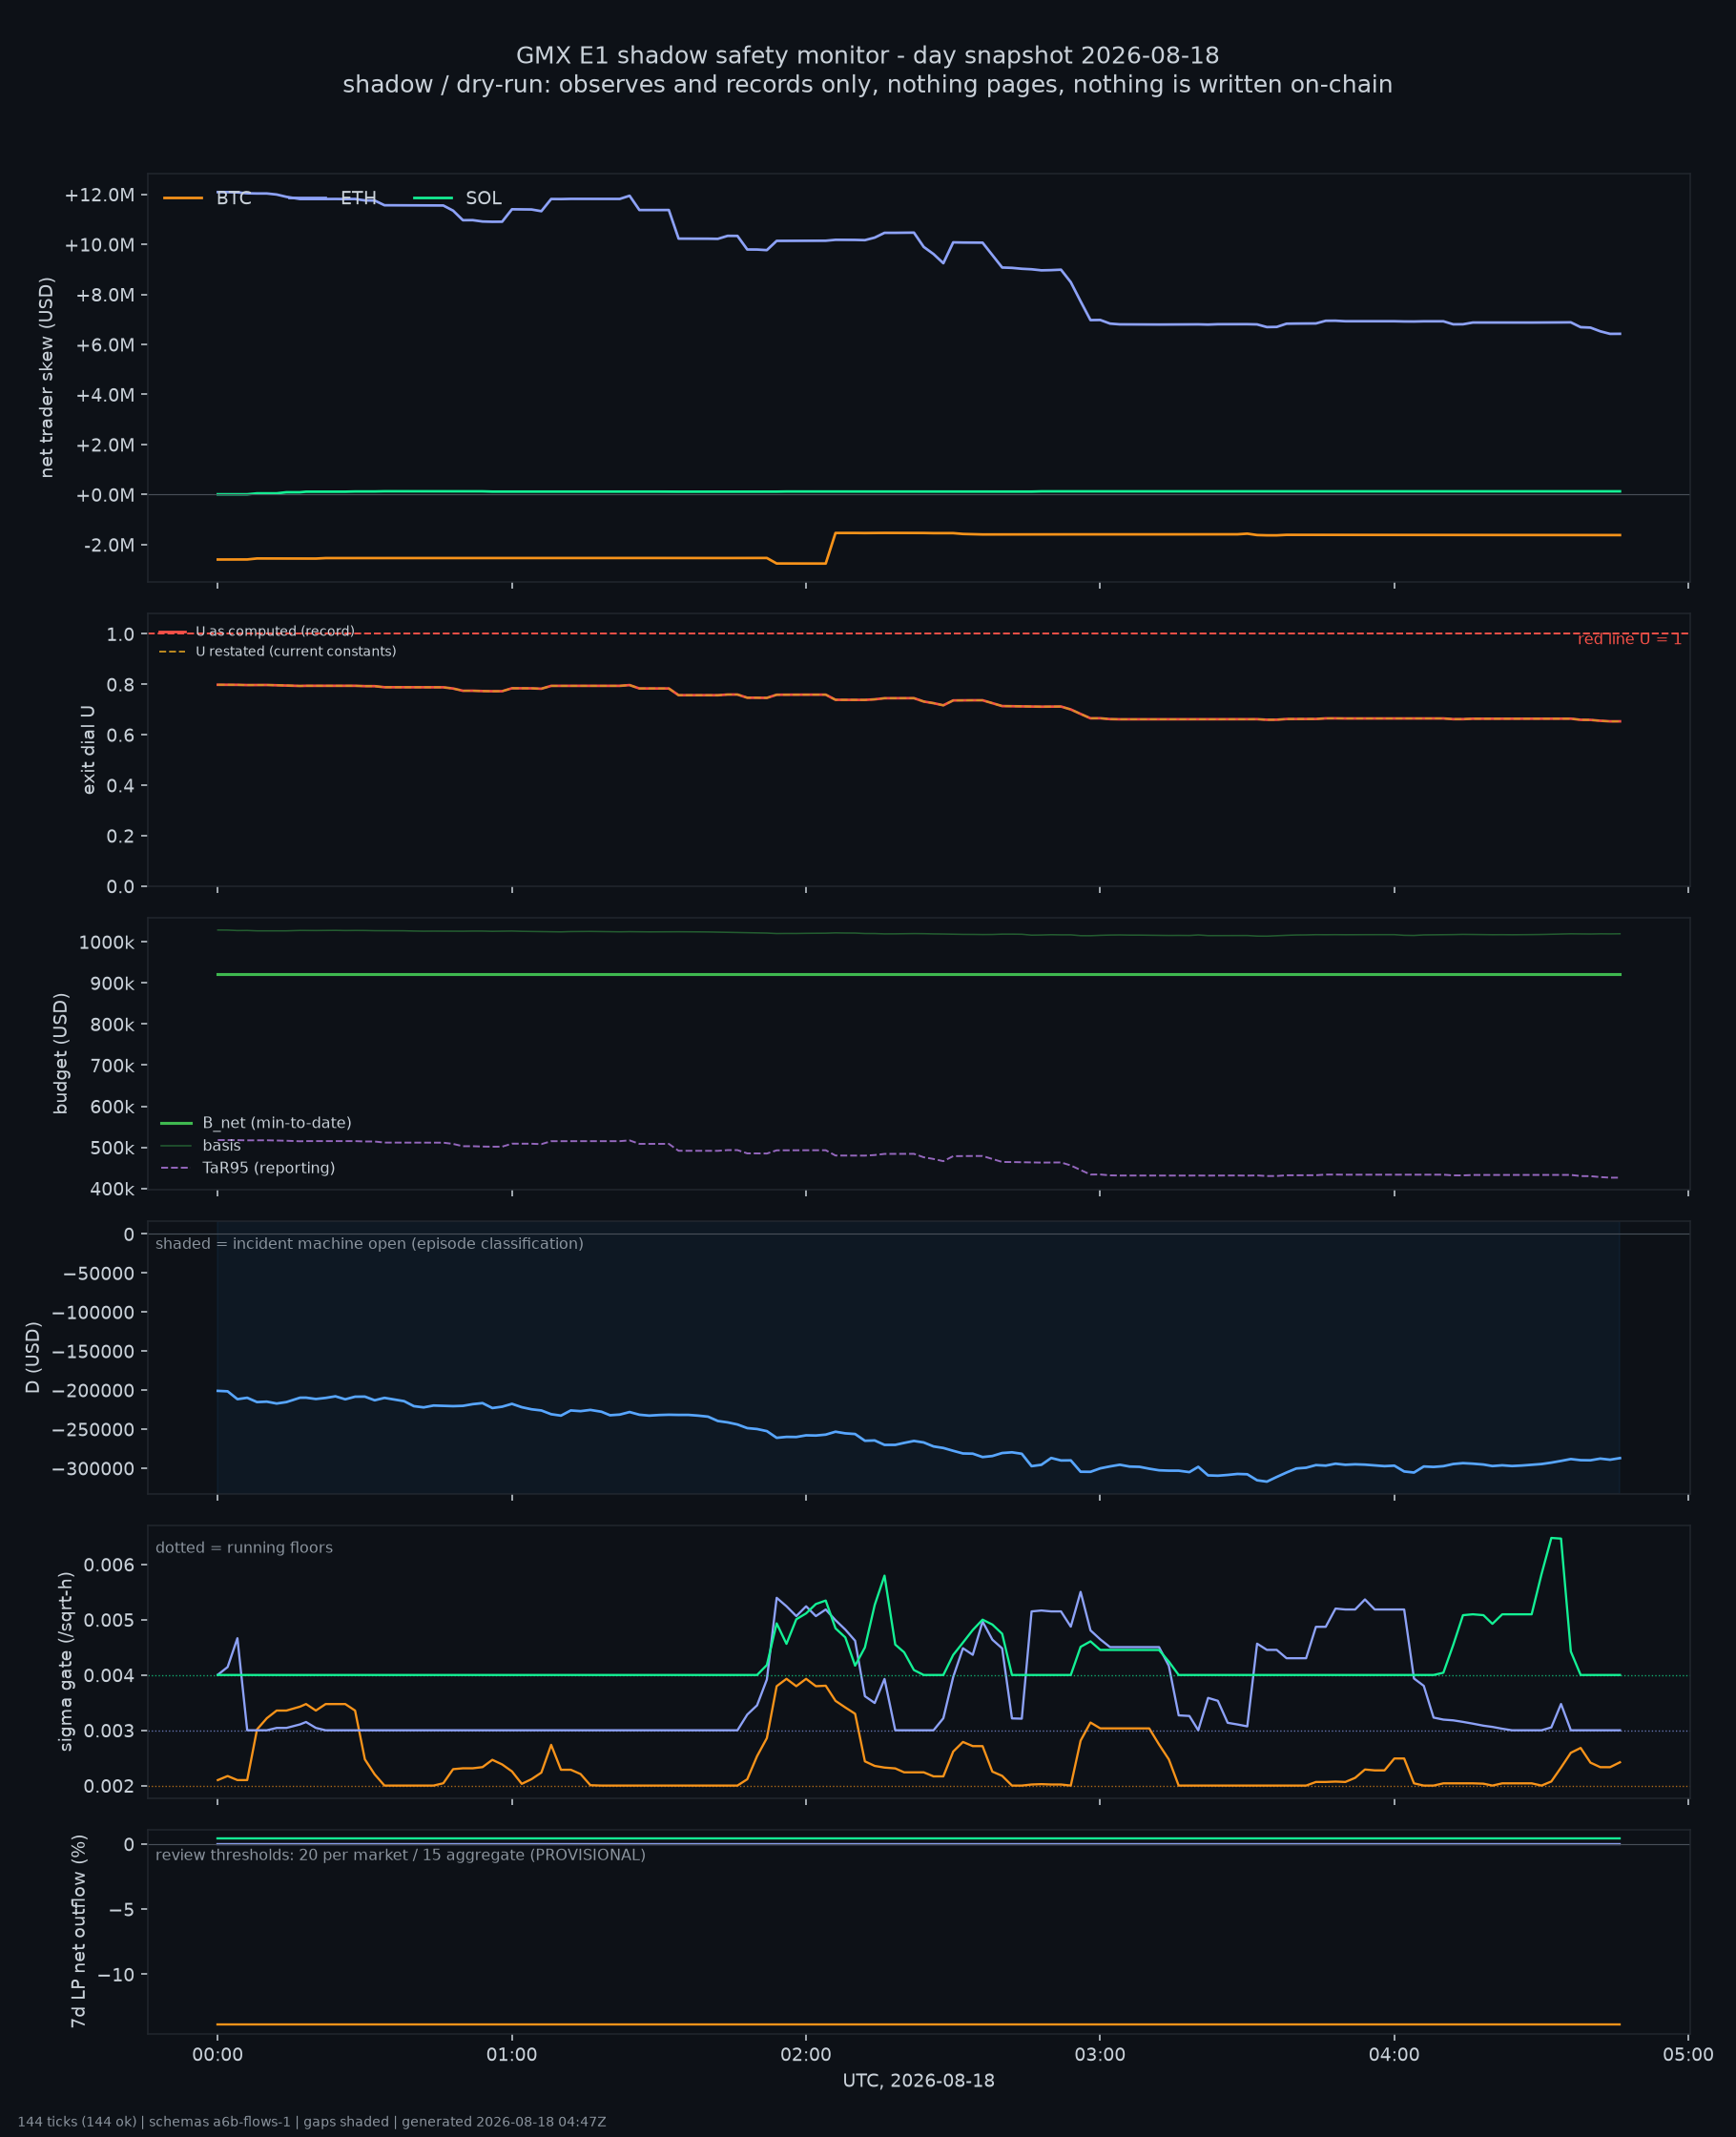1736x2137 pixels.
Task: Click the 'net trader skew (USD)' axis label
Action: pyautogui.click(x=47, y=378)
